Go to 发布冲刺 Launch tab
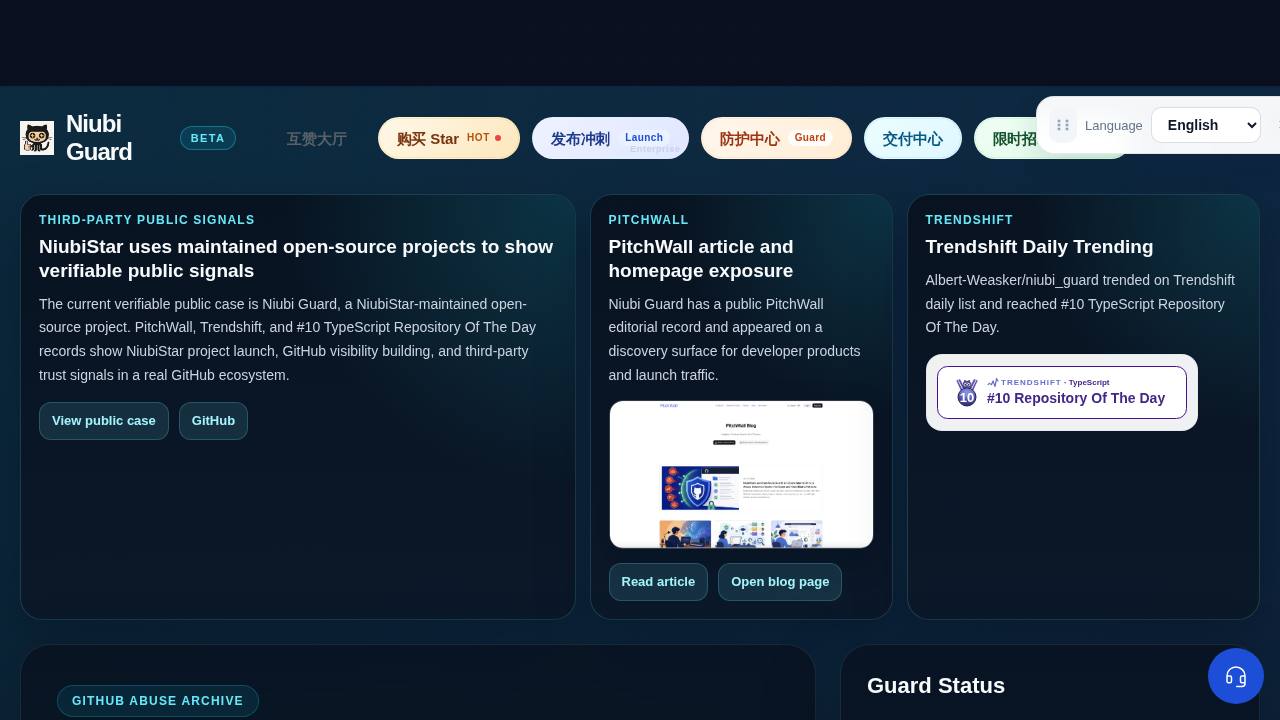The width and height of the screenshot is (1280, 720). [x=610, y=138]
